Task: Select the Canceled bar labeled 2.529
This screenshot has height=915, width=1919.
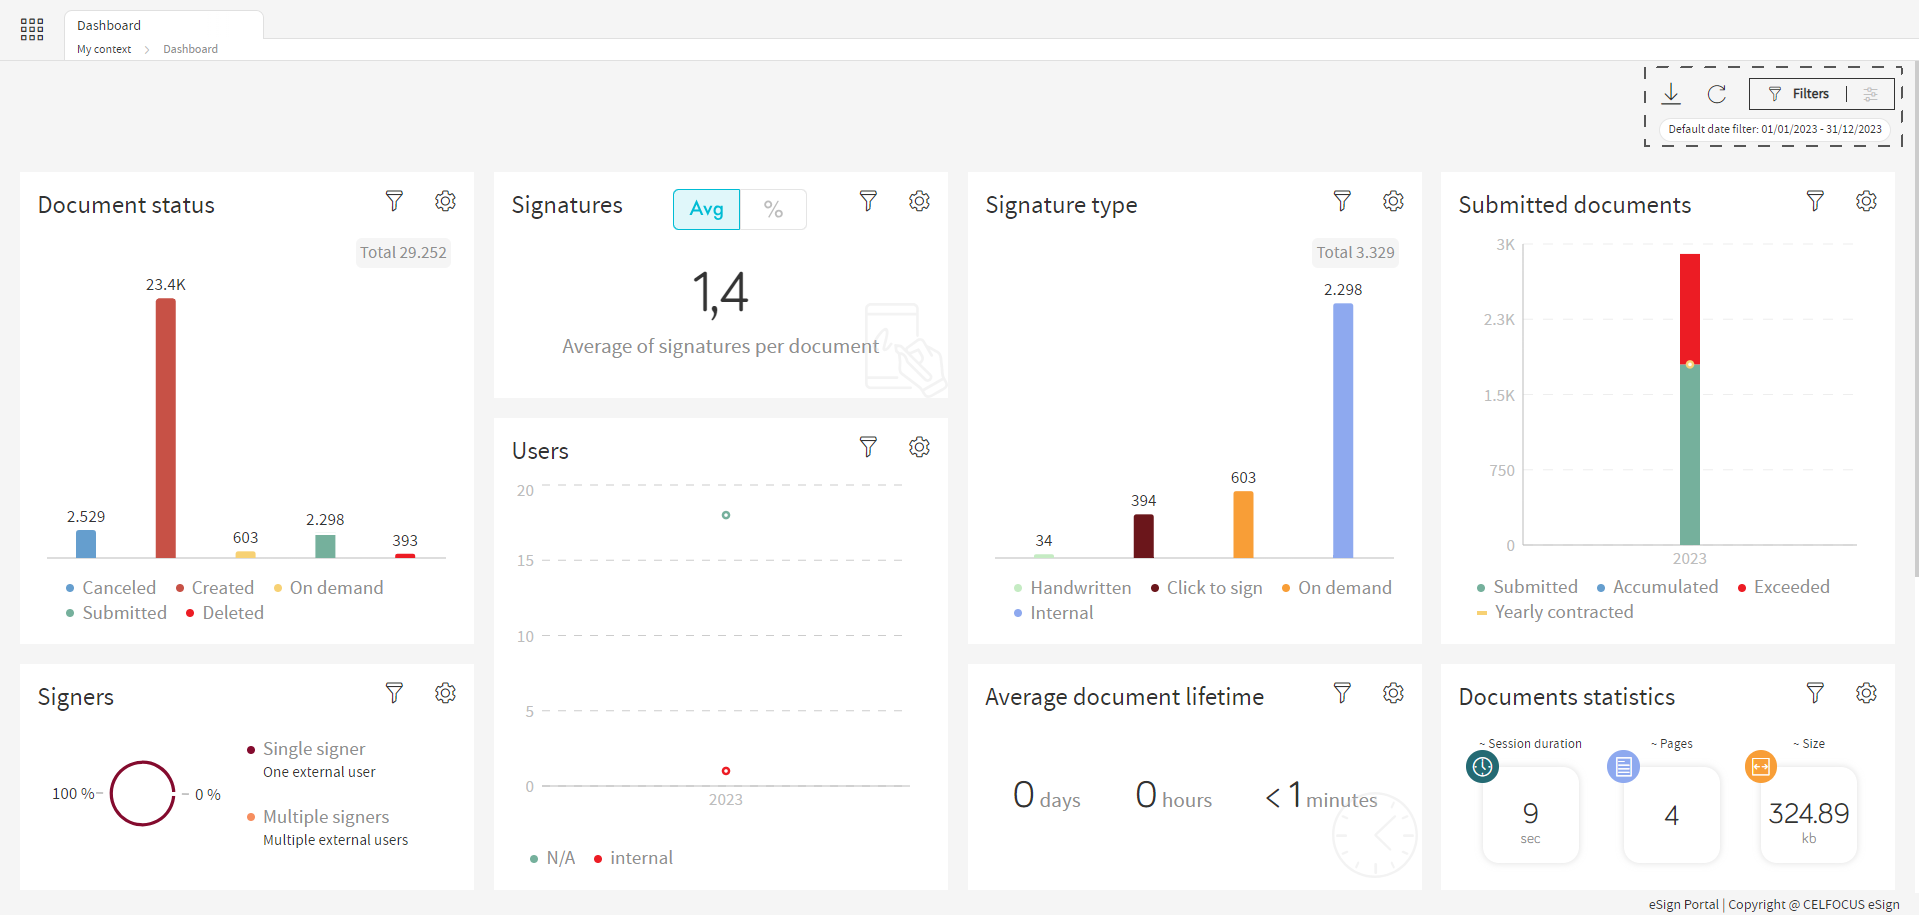Action: (x=86, y=544)
